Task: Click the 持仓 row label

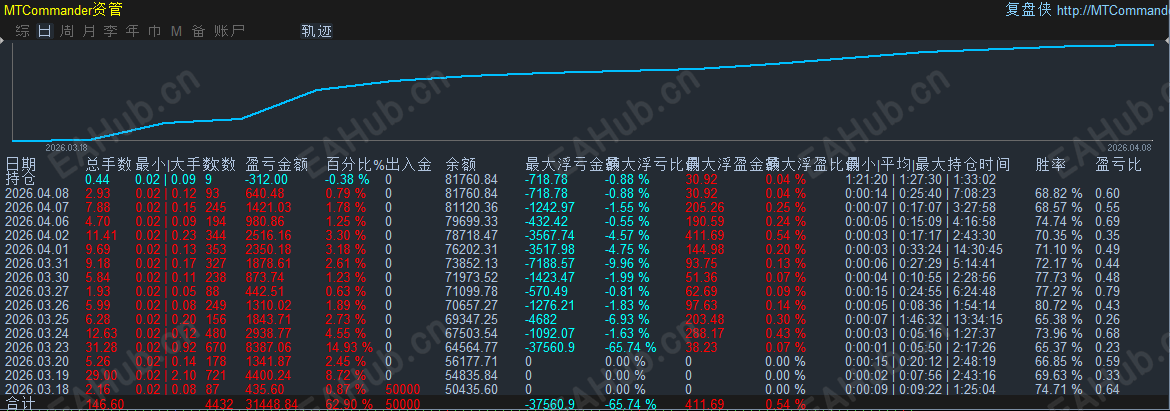Action: tap(20, 179)
